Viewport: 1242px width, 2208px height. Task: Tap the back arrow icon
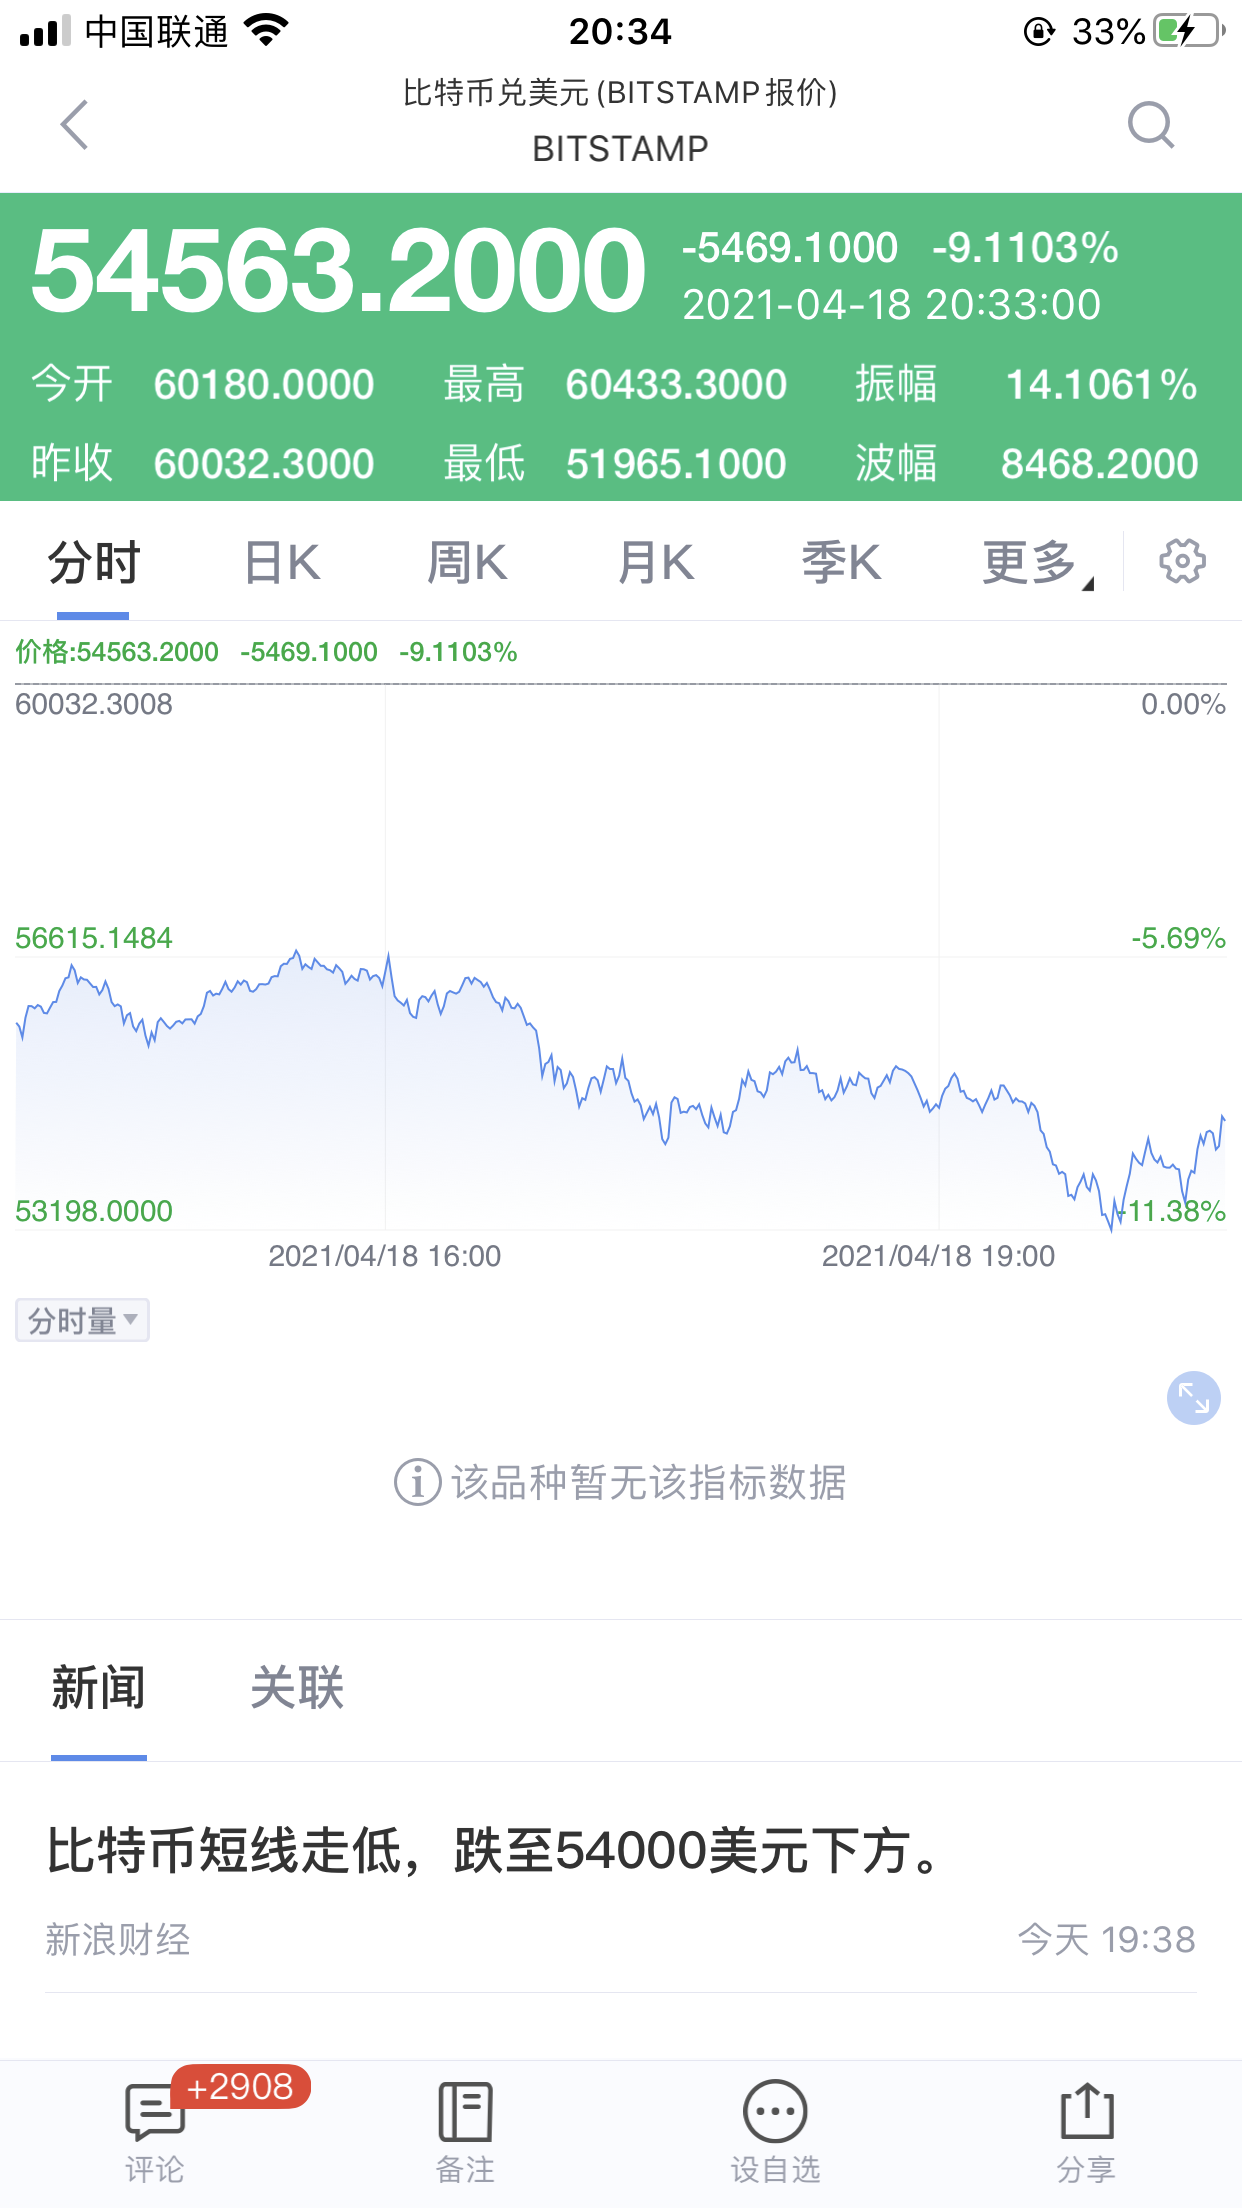pyautogui.click(x=75, y=125)
